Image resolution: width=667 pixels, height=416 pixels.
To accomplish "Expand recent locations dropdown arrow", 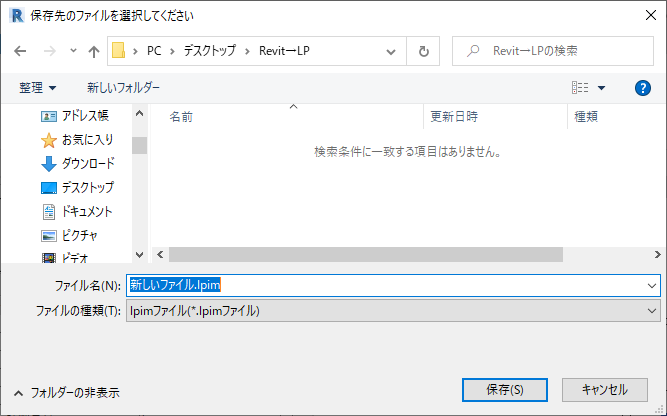I will [x=73, y=51].
